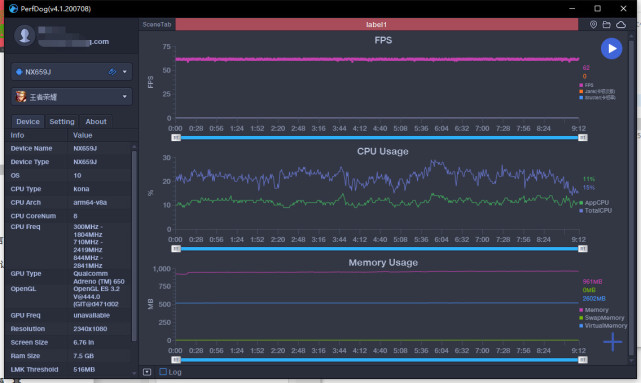
Task: Click right handle of Memory Usage range slider
Action: click(x=583, y=360)
